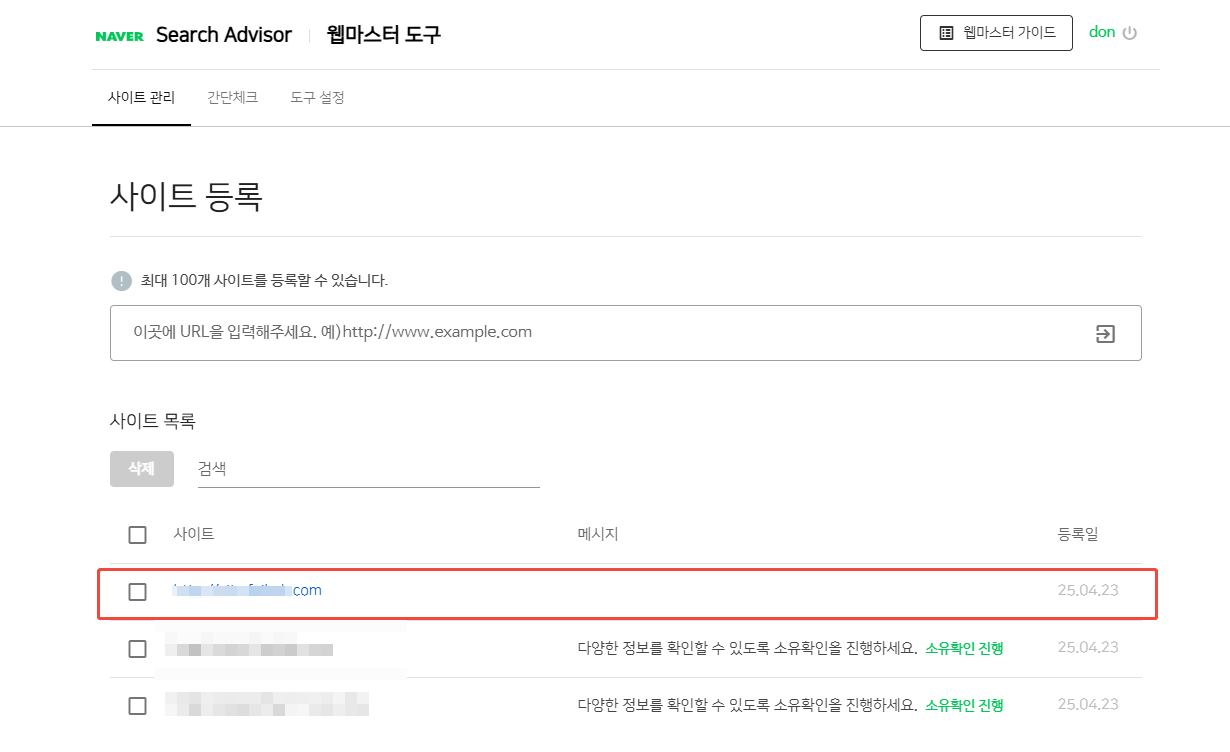
Task: Open the 도구 설정 tab
Action: click(317, 98)
